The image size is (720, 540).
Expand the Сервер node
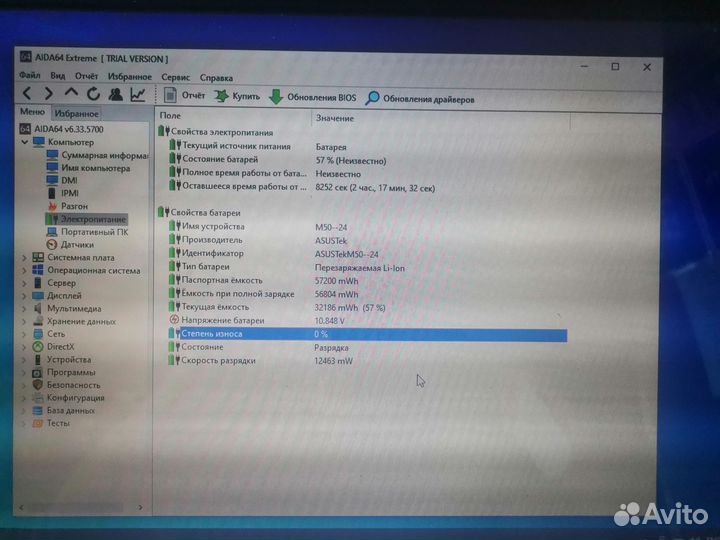pos(24,283)
